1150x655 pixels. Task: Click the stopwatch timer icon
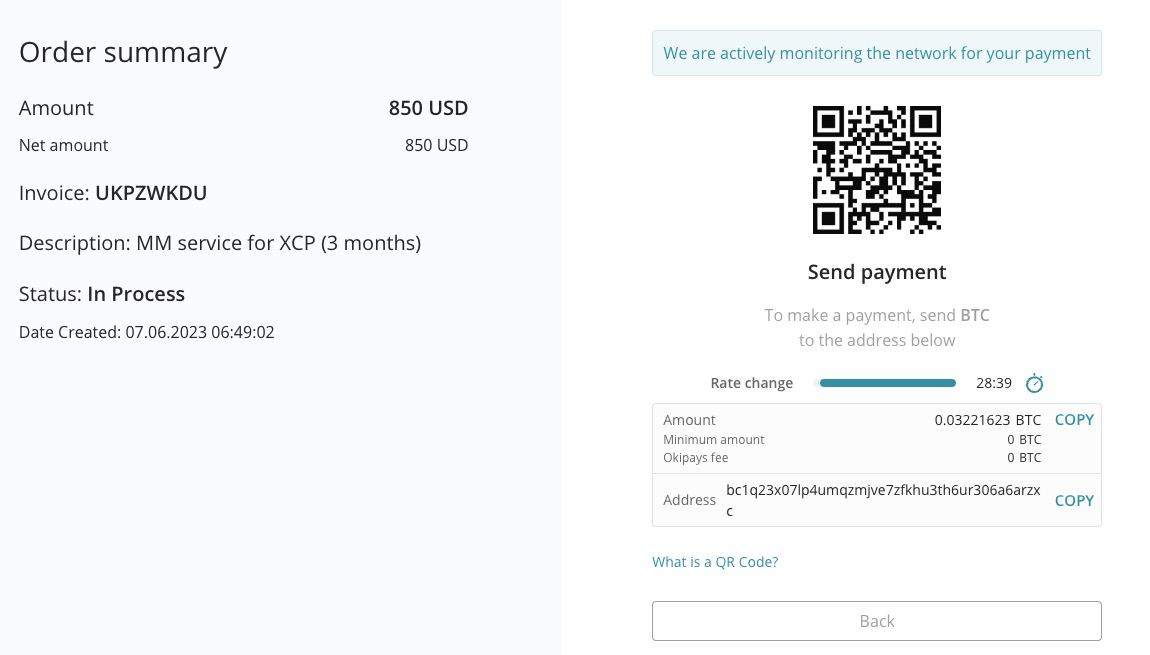tap(1034, 383)
